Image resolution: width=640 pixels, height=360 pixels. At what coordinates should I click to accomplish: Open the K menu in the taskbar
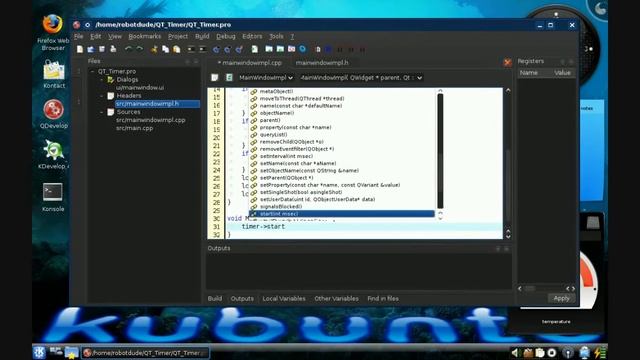39,352
